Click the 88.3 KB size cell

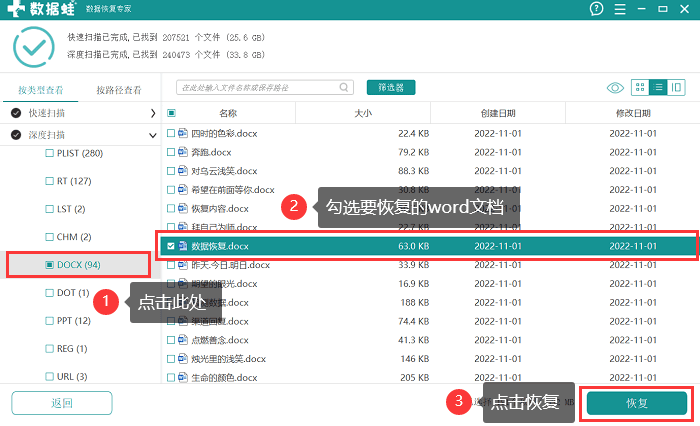(413, 171)
